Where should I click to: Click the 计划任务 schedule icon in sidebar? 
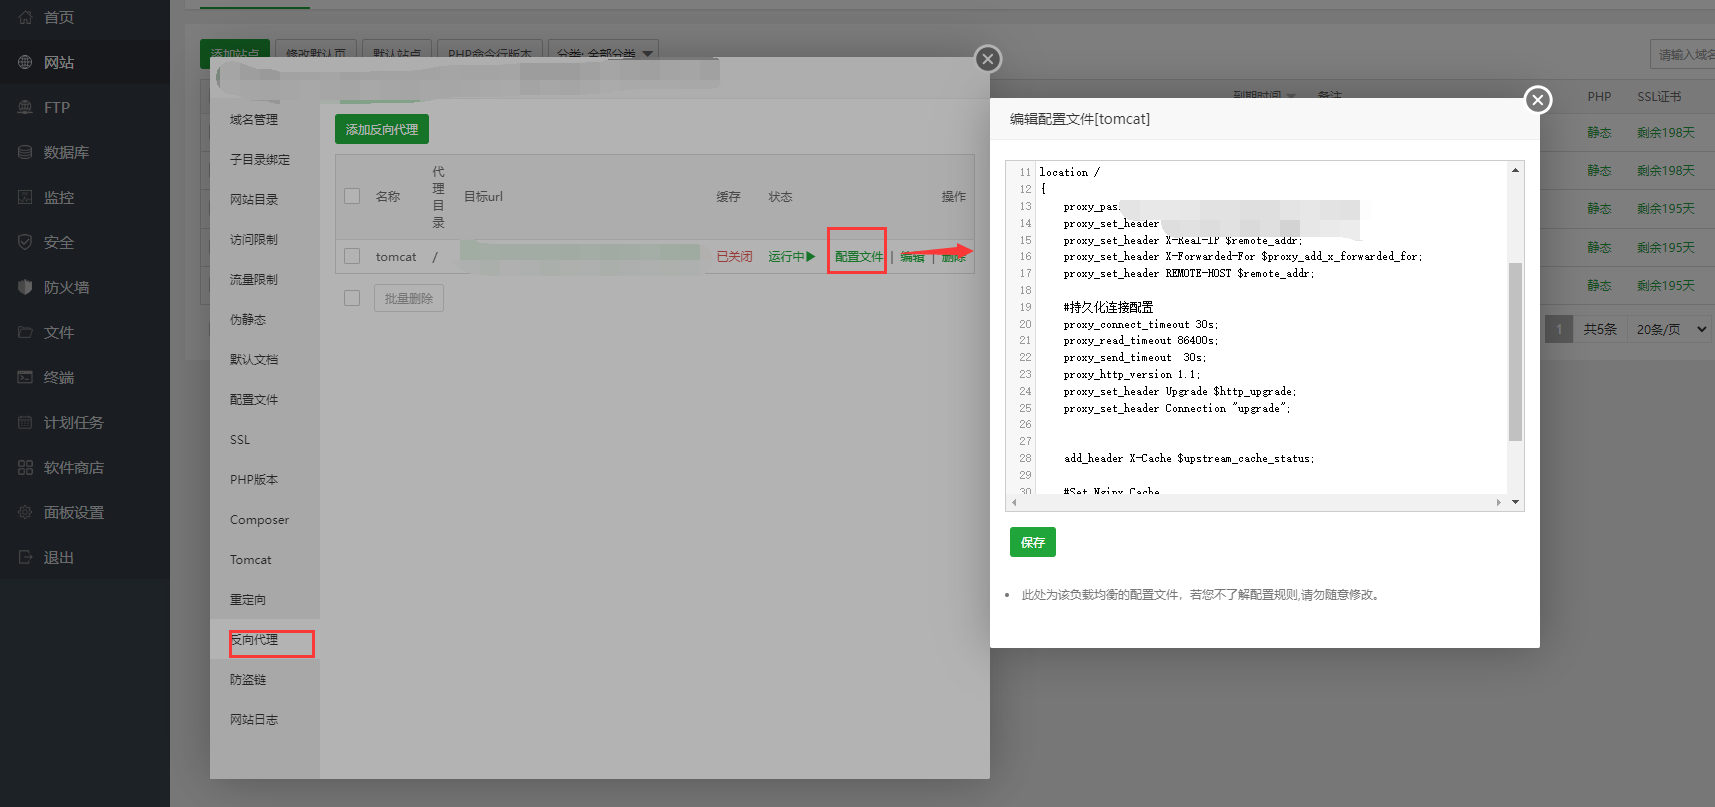coord(25,422)
